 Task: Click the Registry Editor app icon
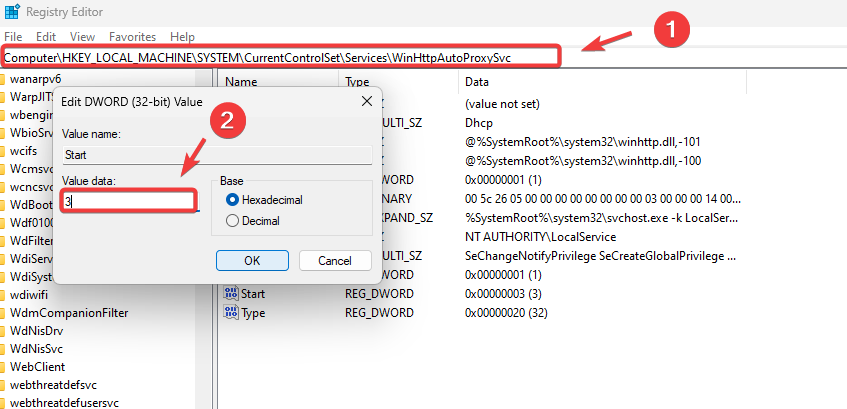[x=12, y=11]
